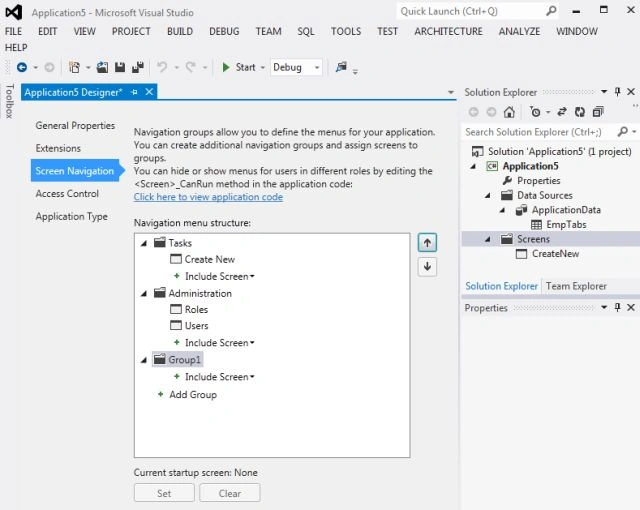Open the BUILD menu
The width and height of the screenshot is (640, 510).
pos(180,31)
